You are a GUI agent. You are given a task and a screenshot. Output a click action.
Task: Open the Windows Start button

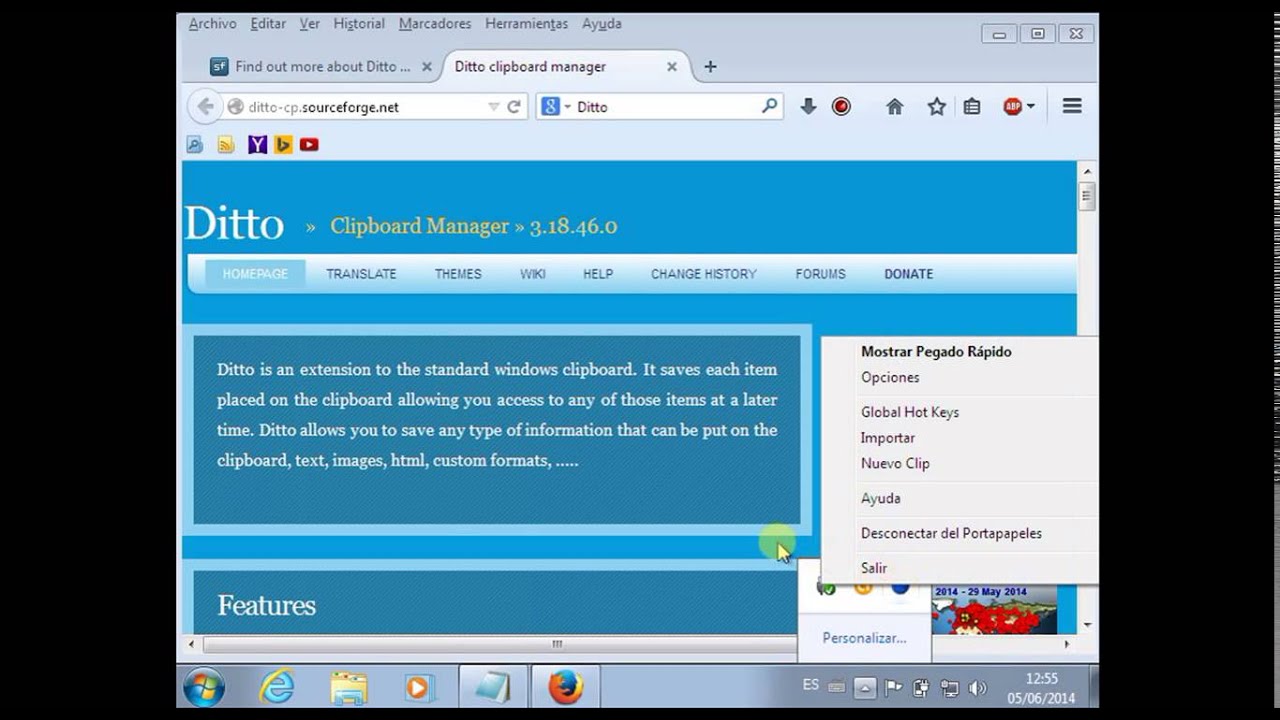pyautogui.click(x=204, y=687)
